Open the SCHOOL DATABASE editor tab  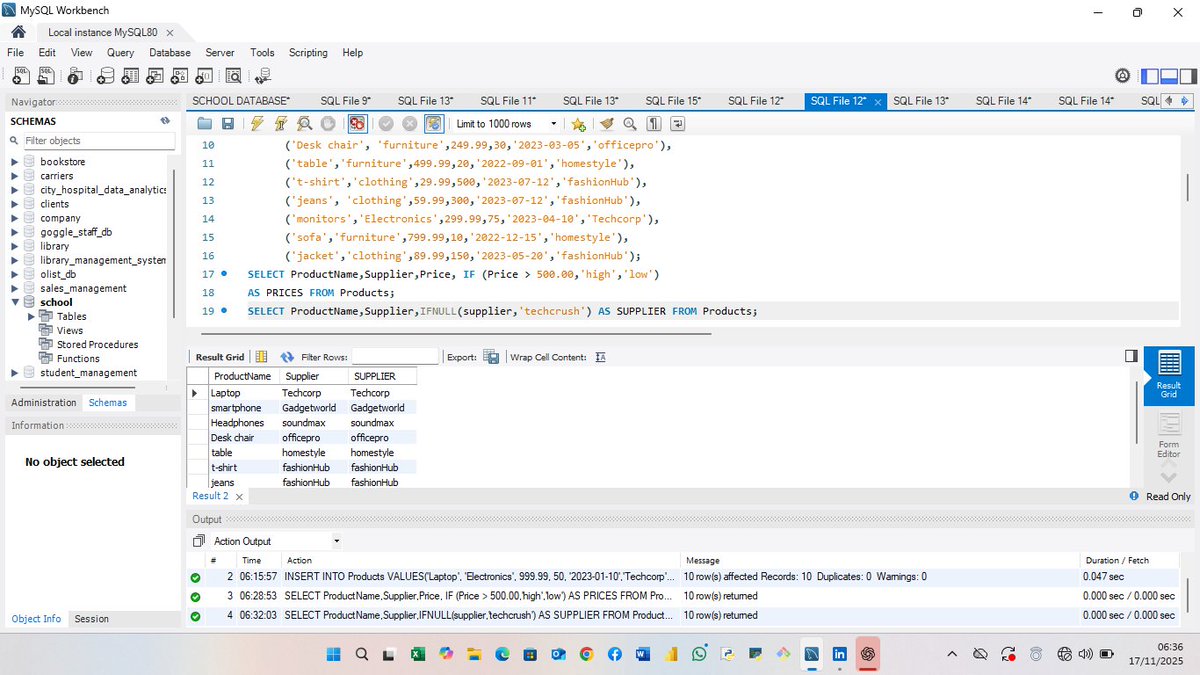coord(241,101)
